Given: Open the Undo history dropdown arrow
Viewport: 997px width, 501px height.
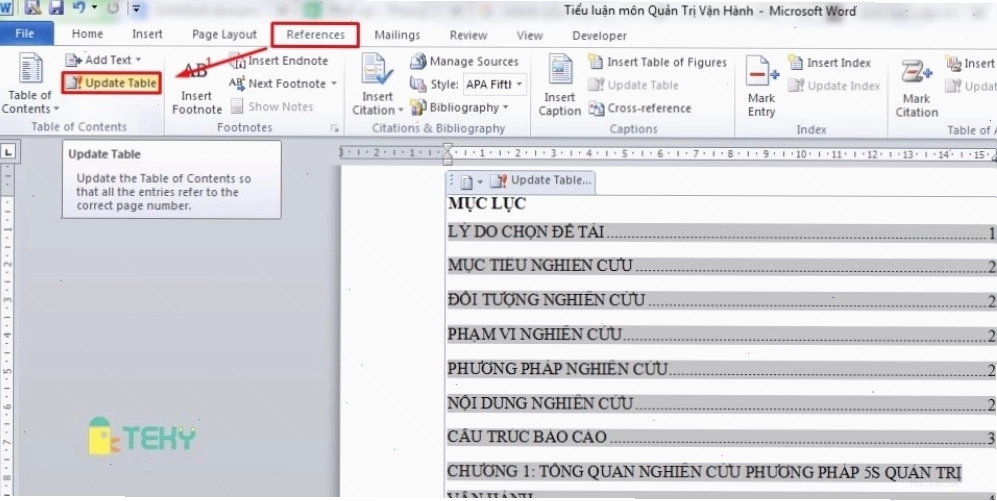Looking at the screenshot, I should point(95,8).
